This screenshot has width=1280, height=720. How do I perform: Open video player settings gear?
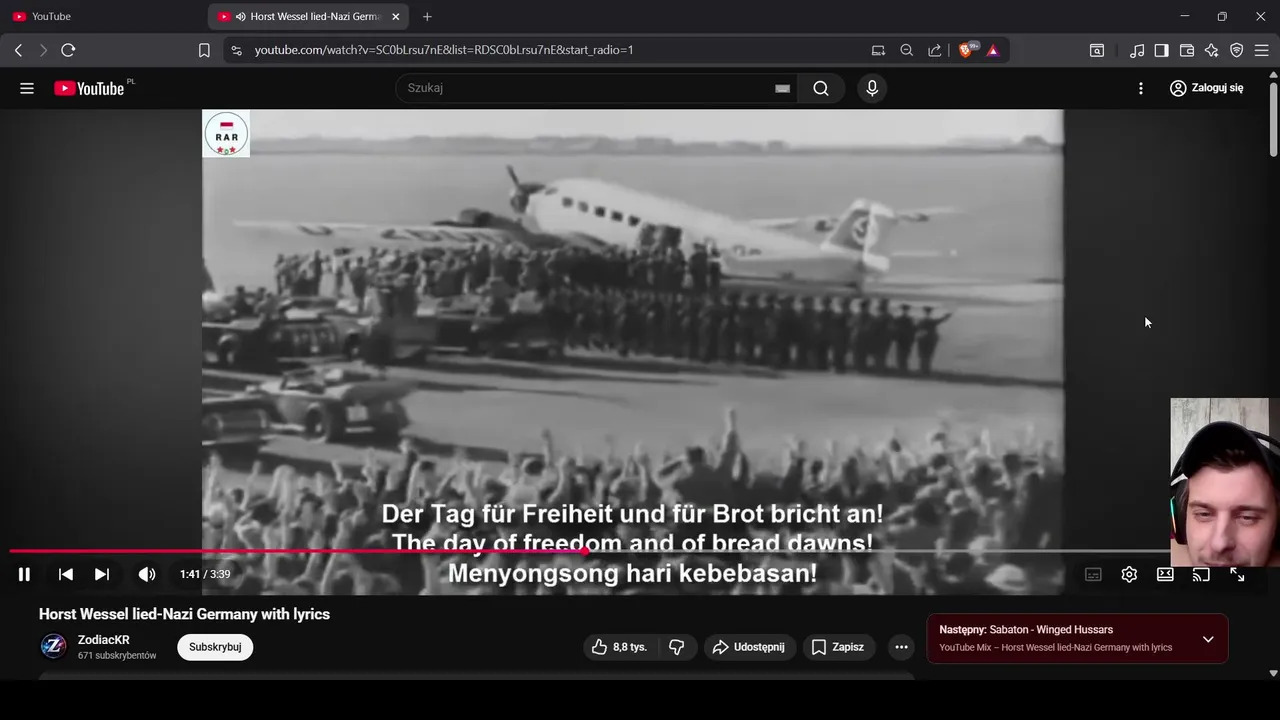[1129, 574]
